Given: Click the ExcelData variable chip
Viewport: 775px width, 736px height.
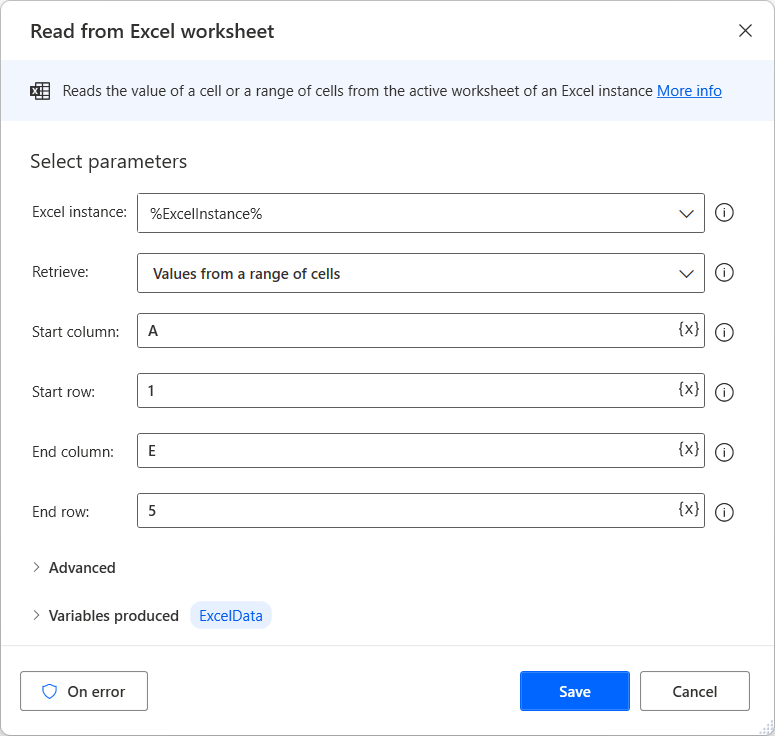Looking at the screenshot, I should point(231,615).
